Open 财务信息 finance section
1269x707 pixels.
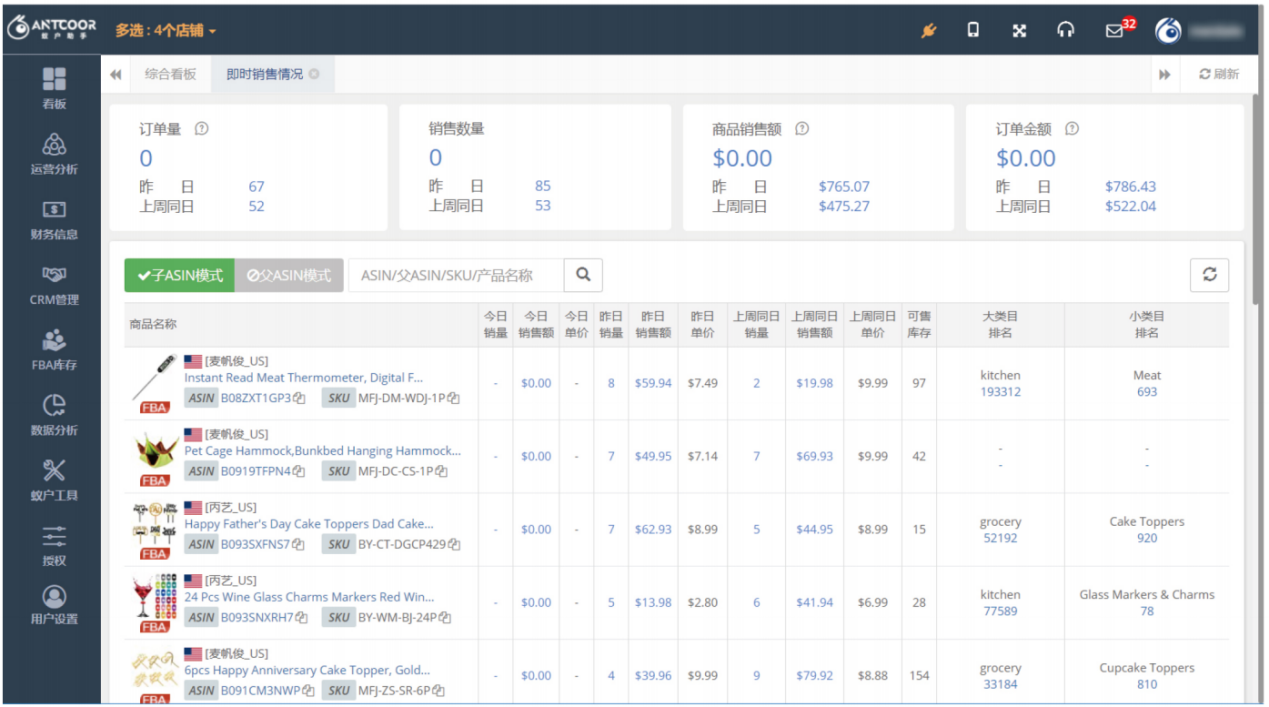[x=54, y=219]
